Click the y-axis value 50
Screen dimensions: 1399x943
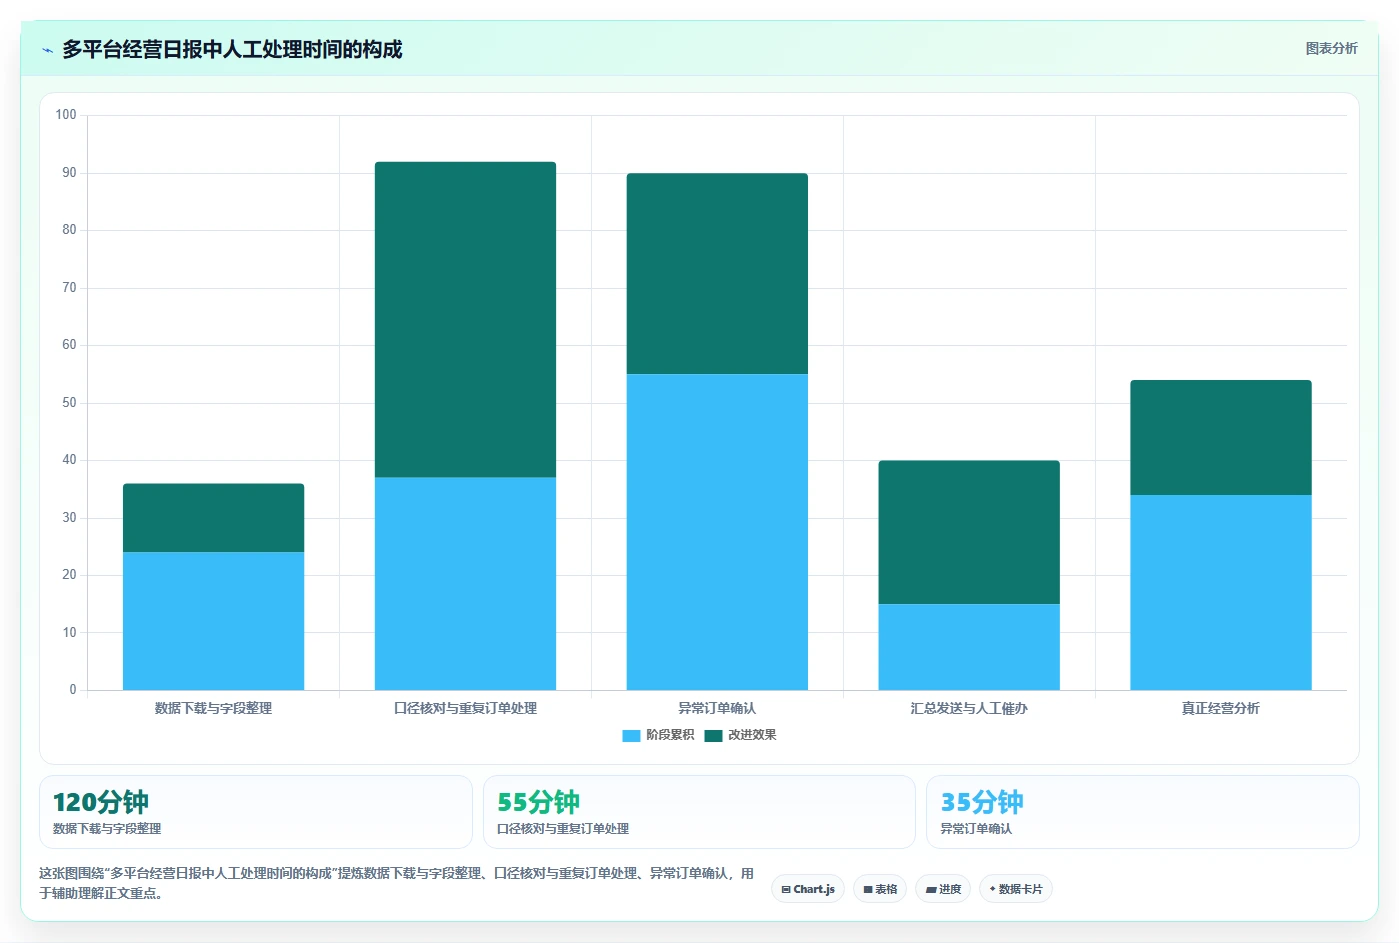pyautogui.click(x=69, y=403)
